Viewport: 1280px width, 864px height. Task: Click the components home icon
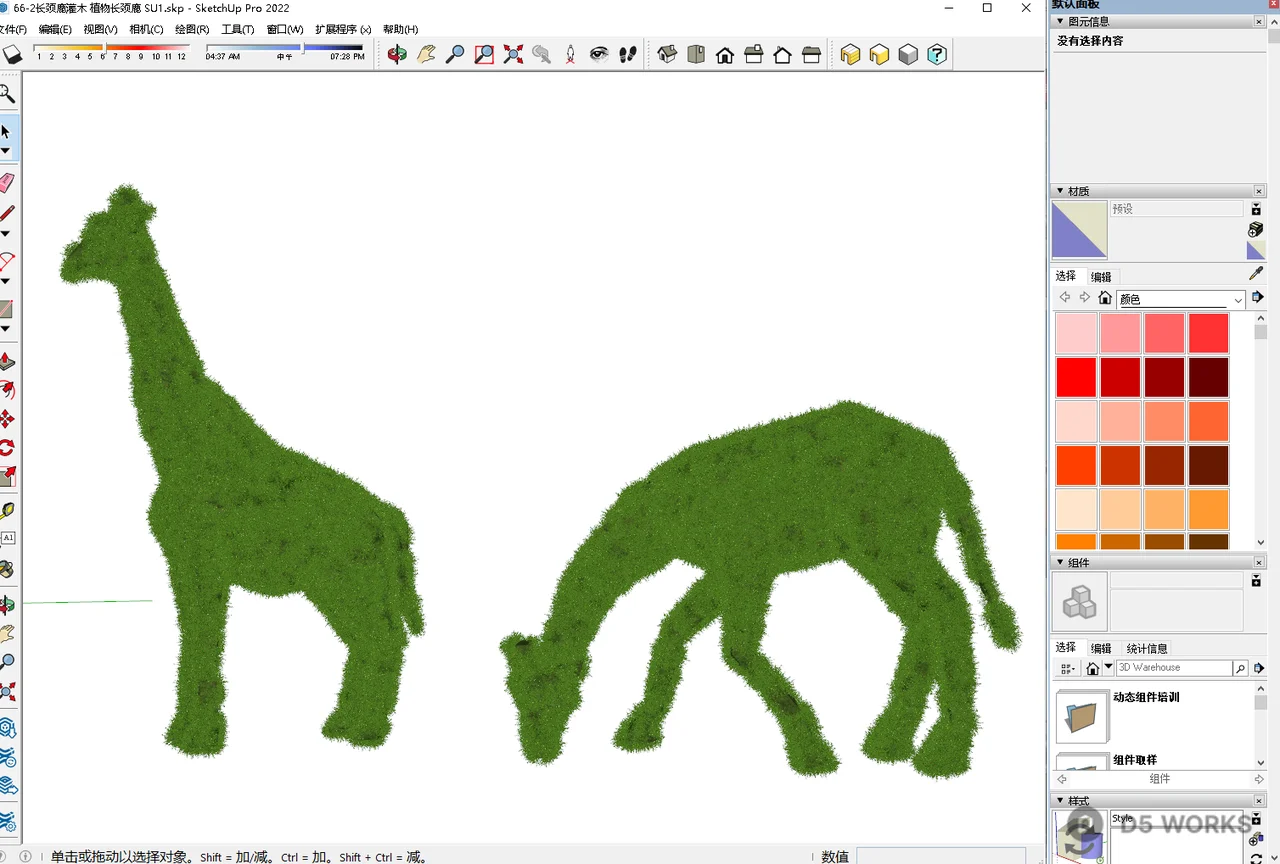coord(1093,668)
